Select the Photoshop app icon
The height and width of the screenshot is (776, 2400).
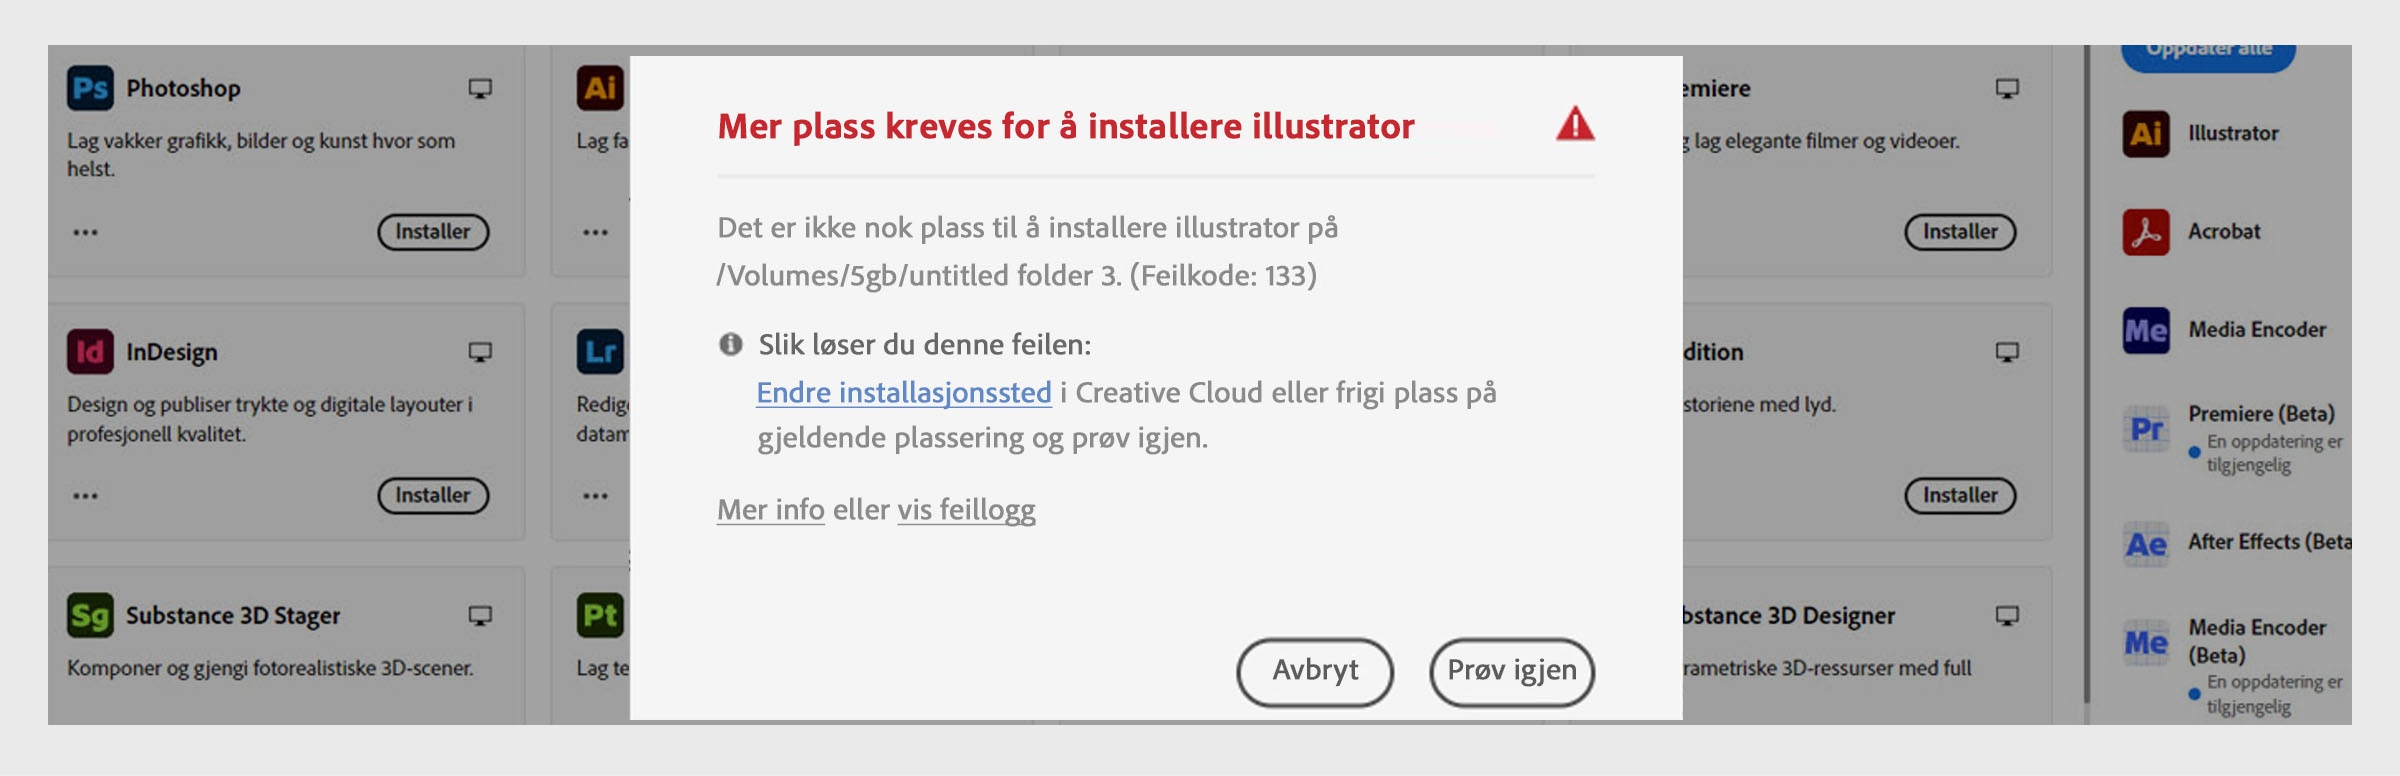(91, 88)
